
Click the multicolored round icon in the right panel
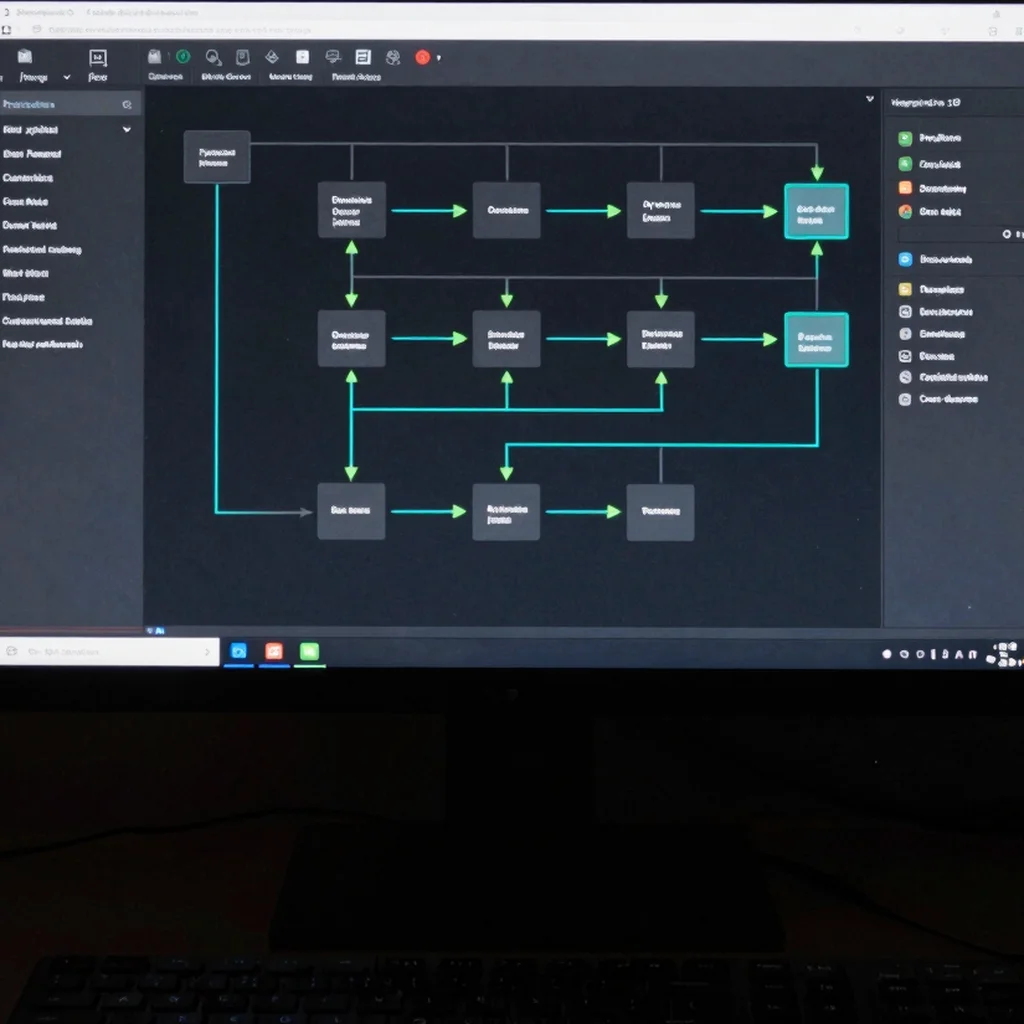pyautogui.click(x=905, y=212)
